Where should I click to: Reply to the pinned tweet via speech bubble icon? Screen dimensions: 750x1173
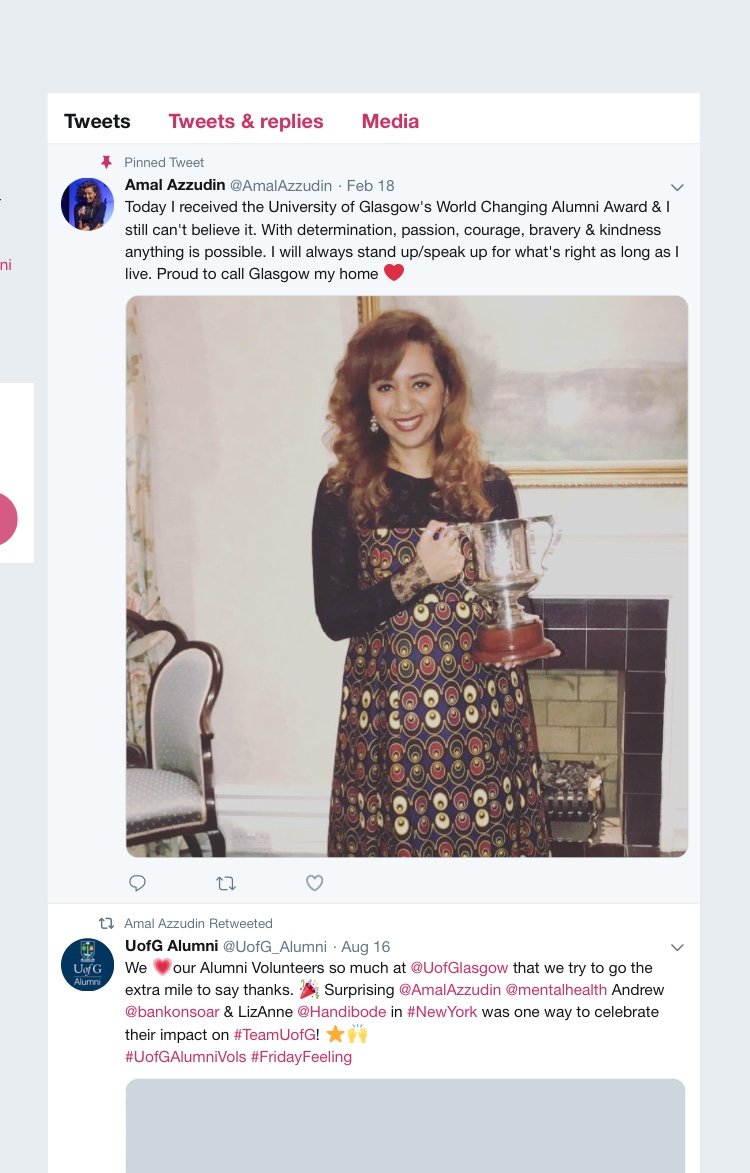click(x=137, y=883)
